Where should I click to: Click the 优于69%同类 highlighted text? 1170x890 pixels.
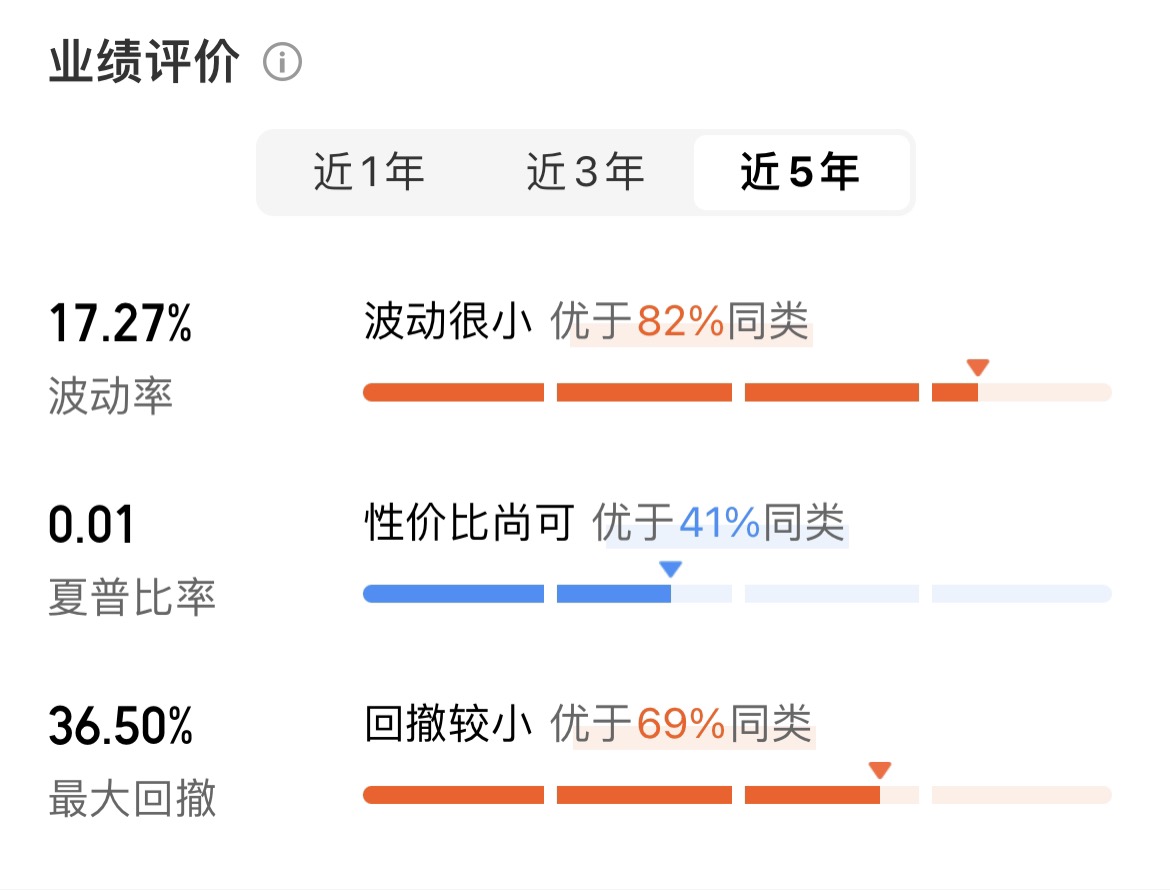(x=681, y=724)
